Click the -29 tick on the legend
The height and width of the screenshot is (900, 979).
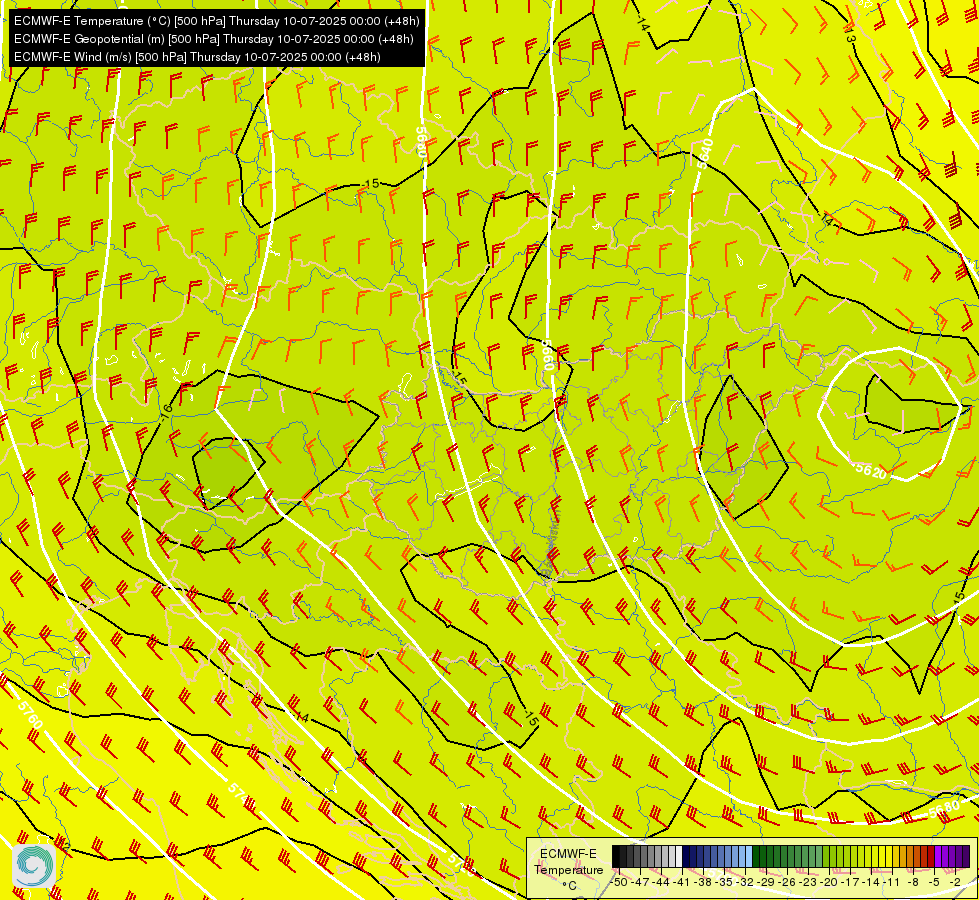tap(765, 882)
